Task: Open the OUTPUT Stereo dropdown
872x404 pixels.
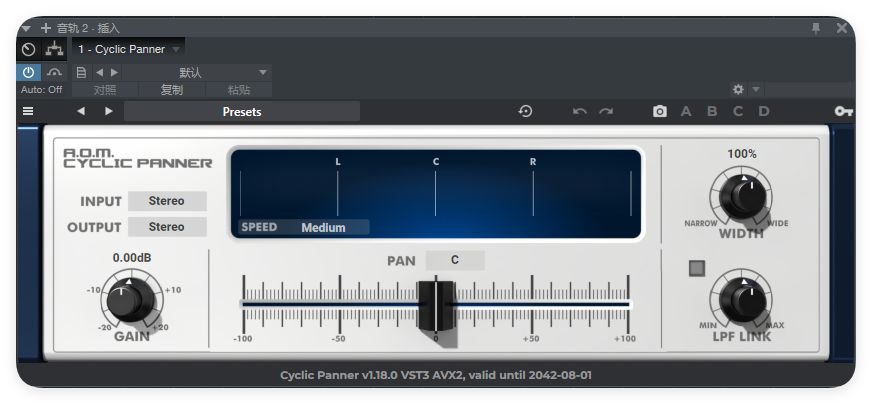Action: (167, 227)
